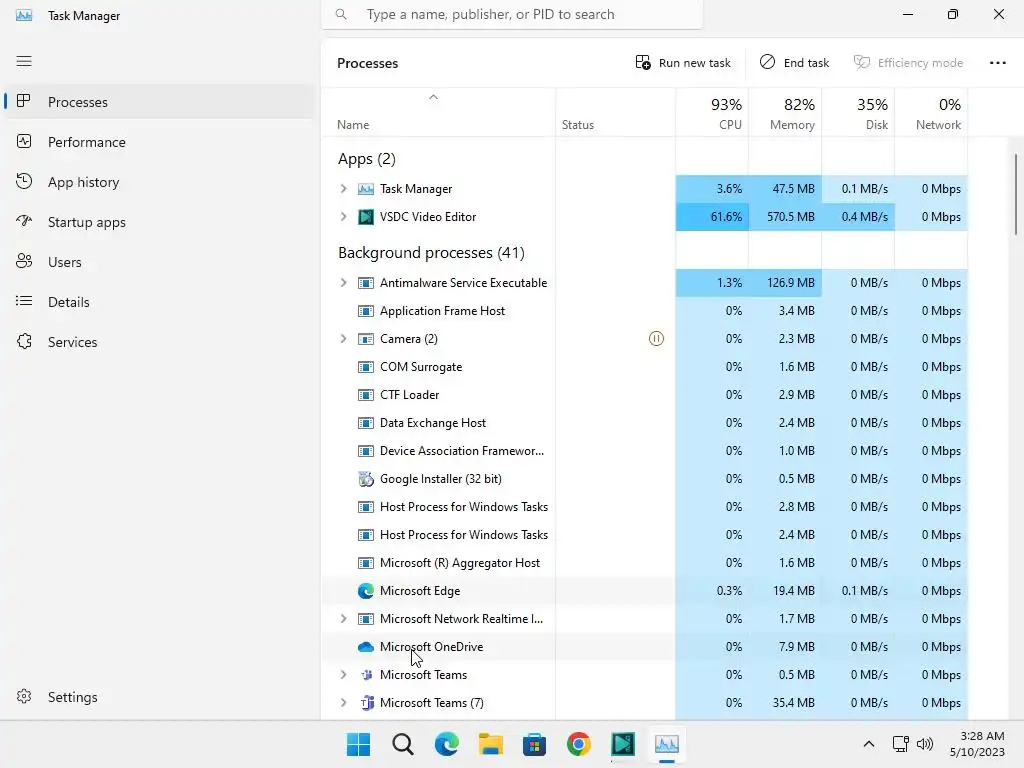Screen dimensions: 1024x768
Task: Launch Google Chrome from the taskbar
Action: 579,744
